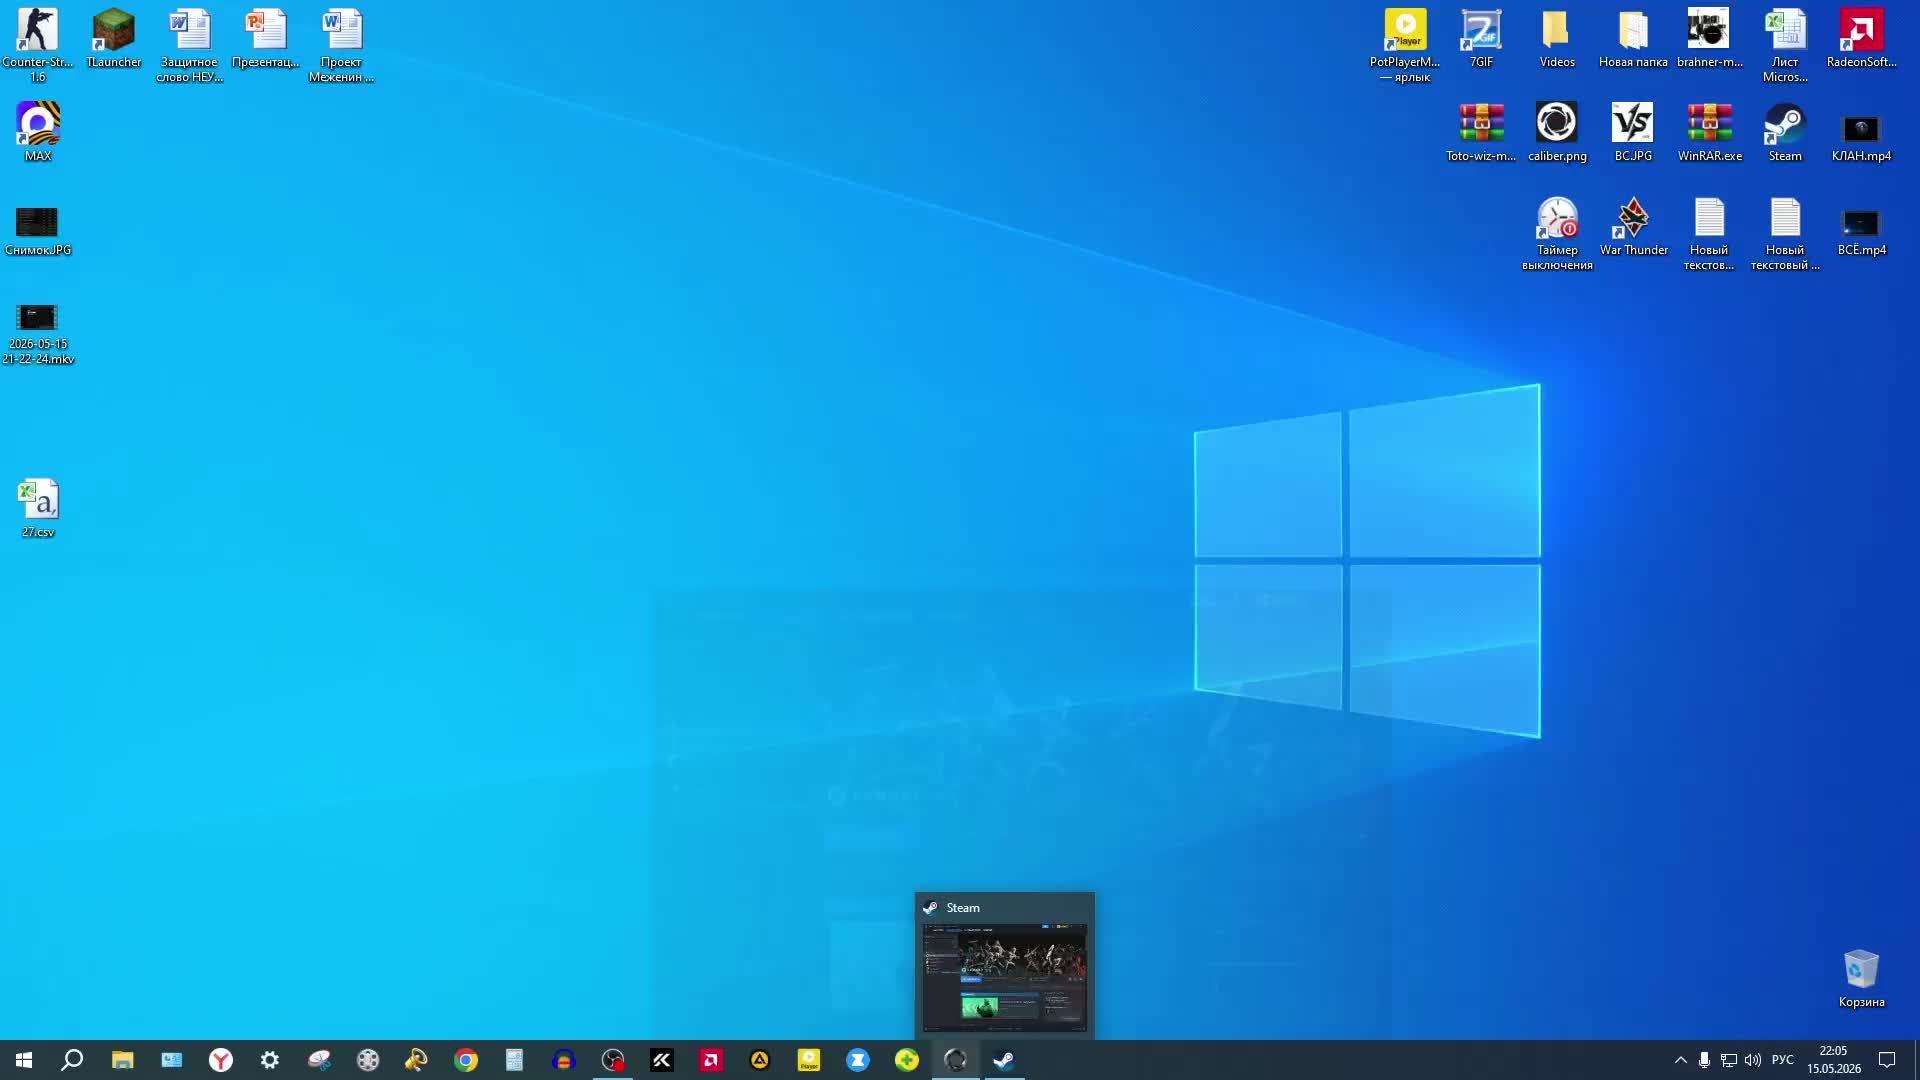Image resolution: width=1920 pixels, height=1080 pixels.
Task: Select the TLauncher Minecraft shortcut
Action: pyautogui.click(x=114, y=40)
